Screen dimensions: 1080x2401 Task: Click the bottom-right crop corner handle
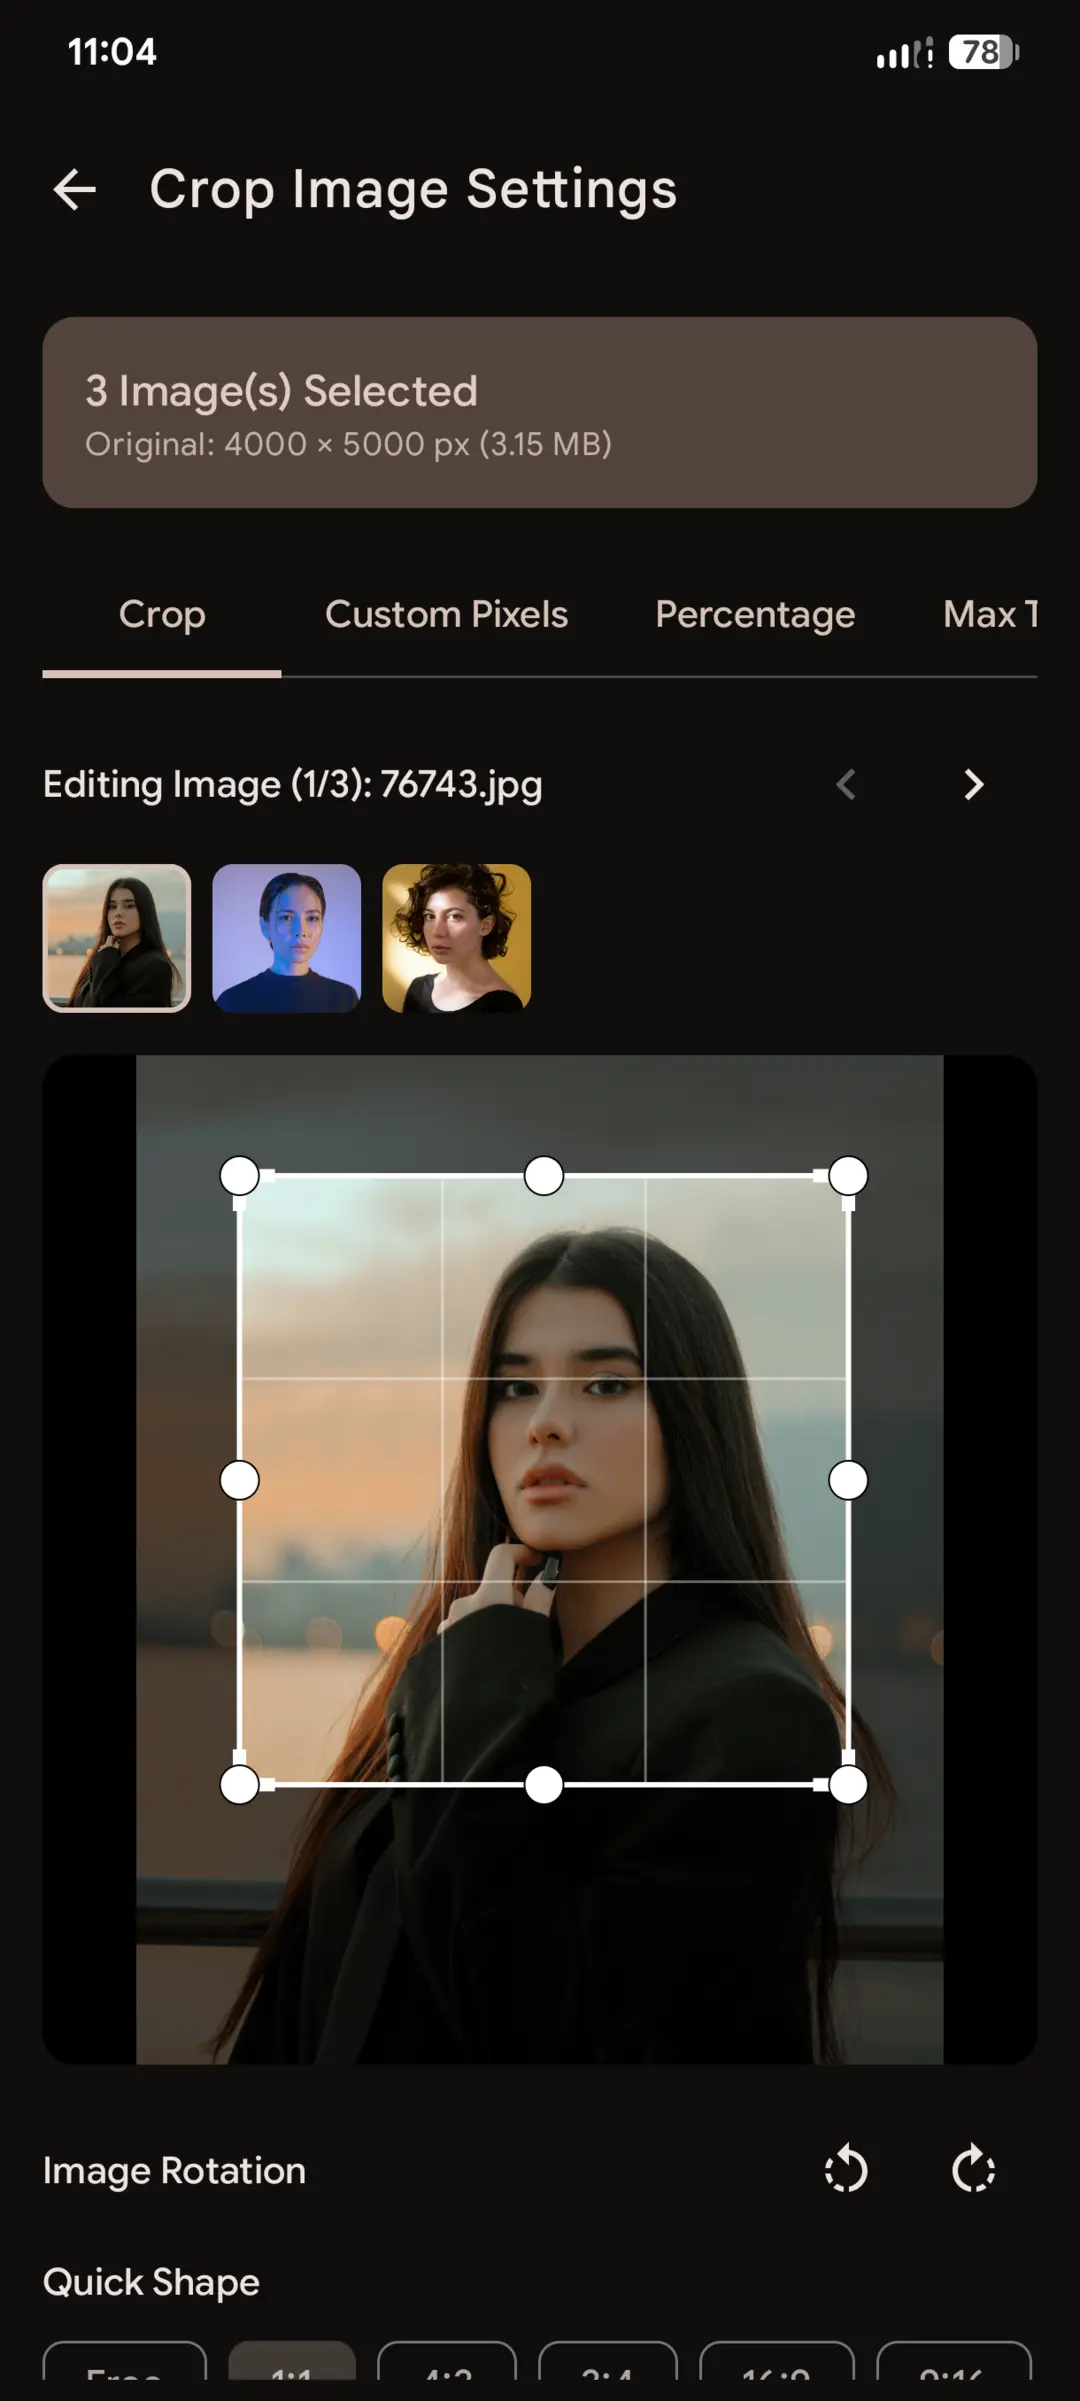click(x=848, y=1784)
